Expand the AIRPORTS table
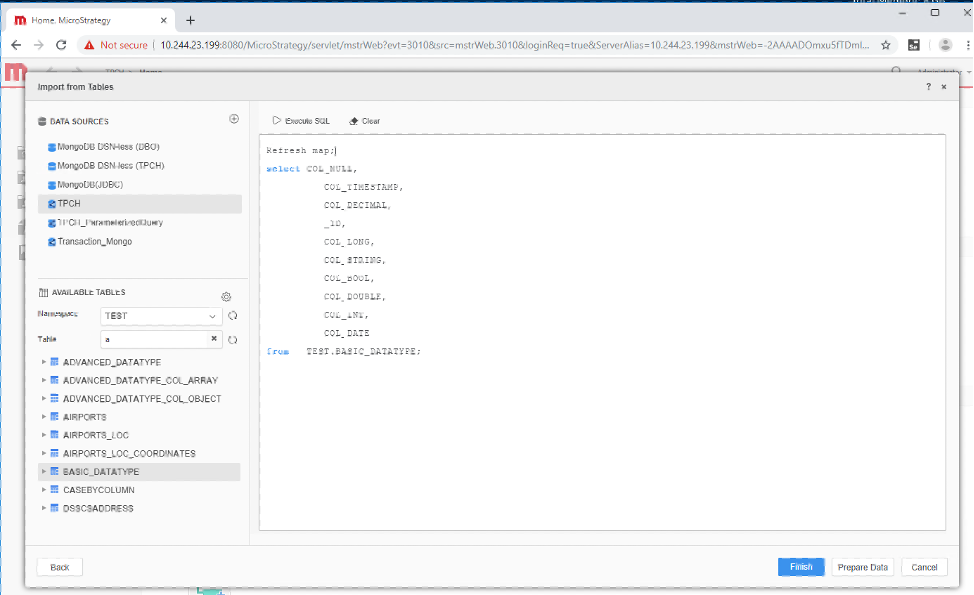Screen dimensions: 974x595 42,417
